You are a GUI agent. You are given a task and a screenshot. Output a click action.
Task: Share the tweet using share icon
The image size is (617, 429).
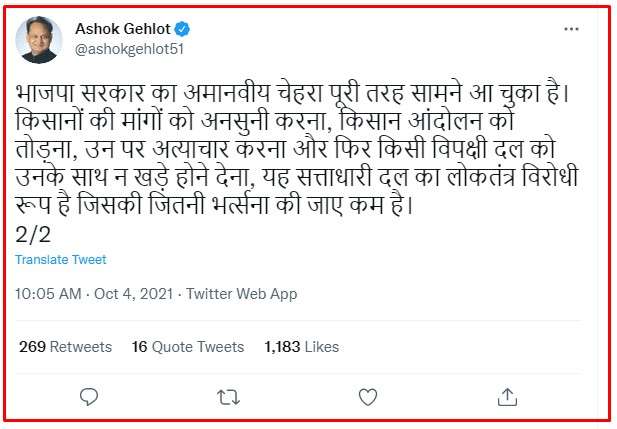[508, 398]
